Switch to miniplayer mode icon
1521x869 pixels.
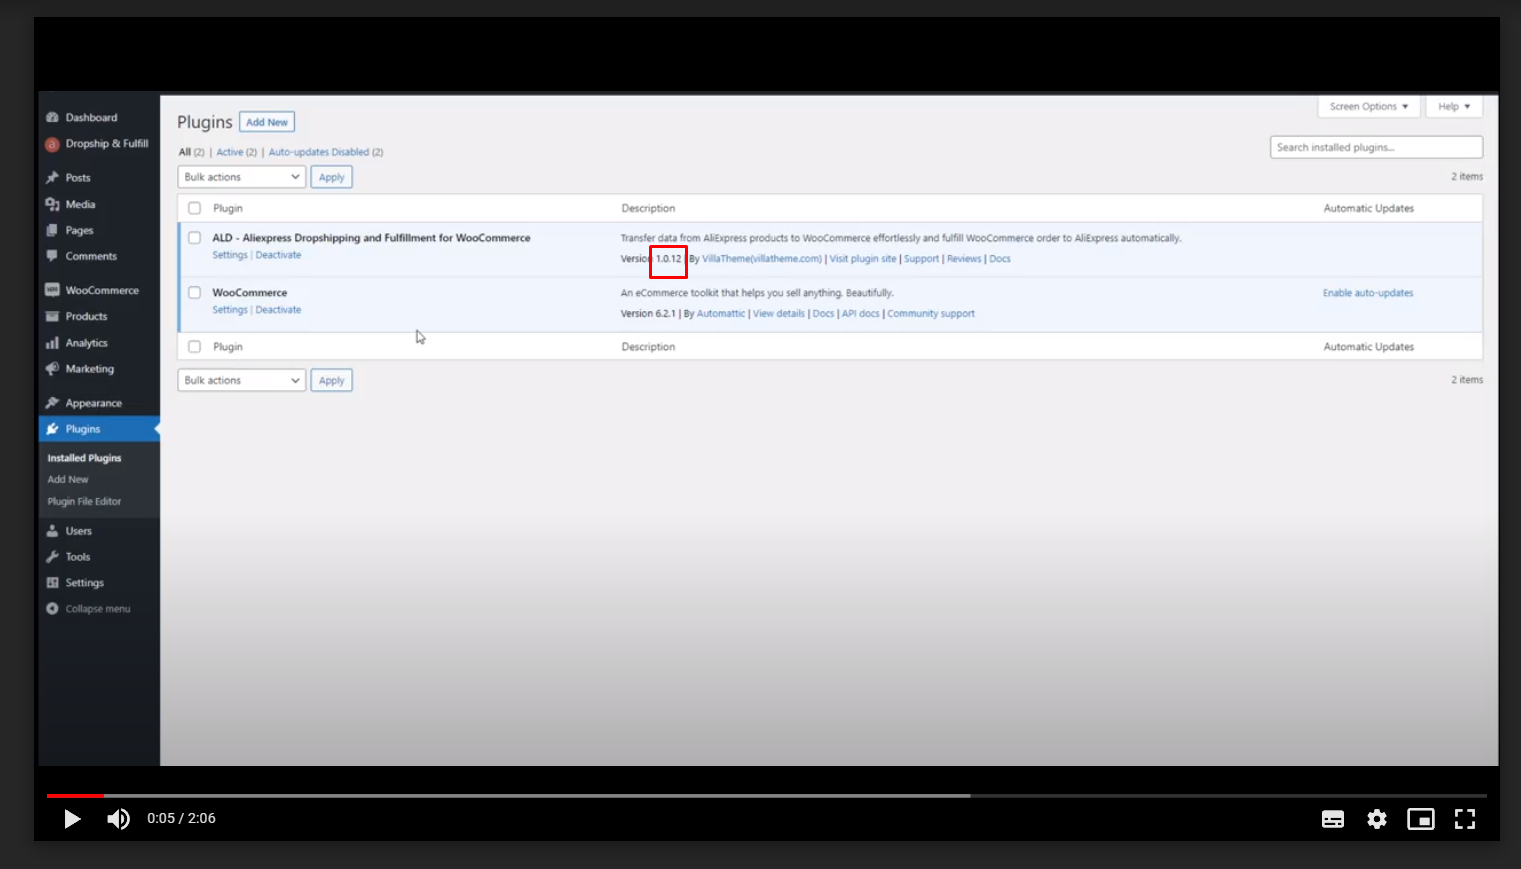(x=1421, y=819)
